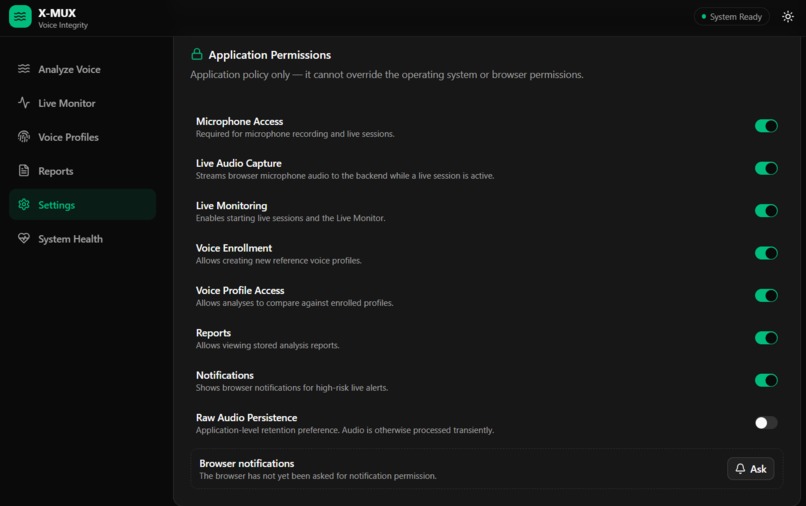The width and height of the screenshot is (806, 506).
Task: Turn off Live Audio Capture switch
Action: 766,168
